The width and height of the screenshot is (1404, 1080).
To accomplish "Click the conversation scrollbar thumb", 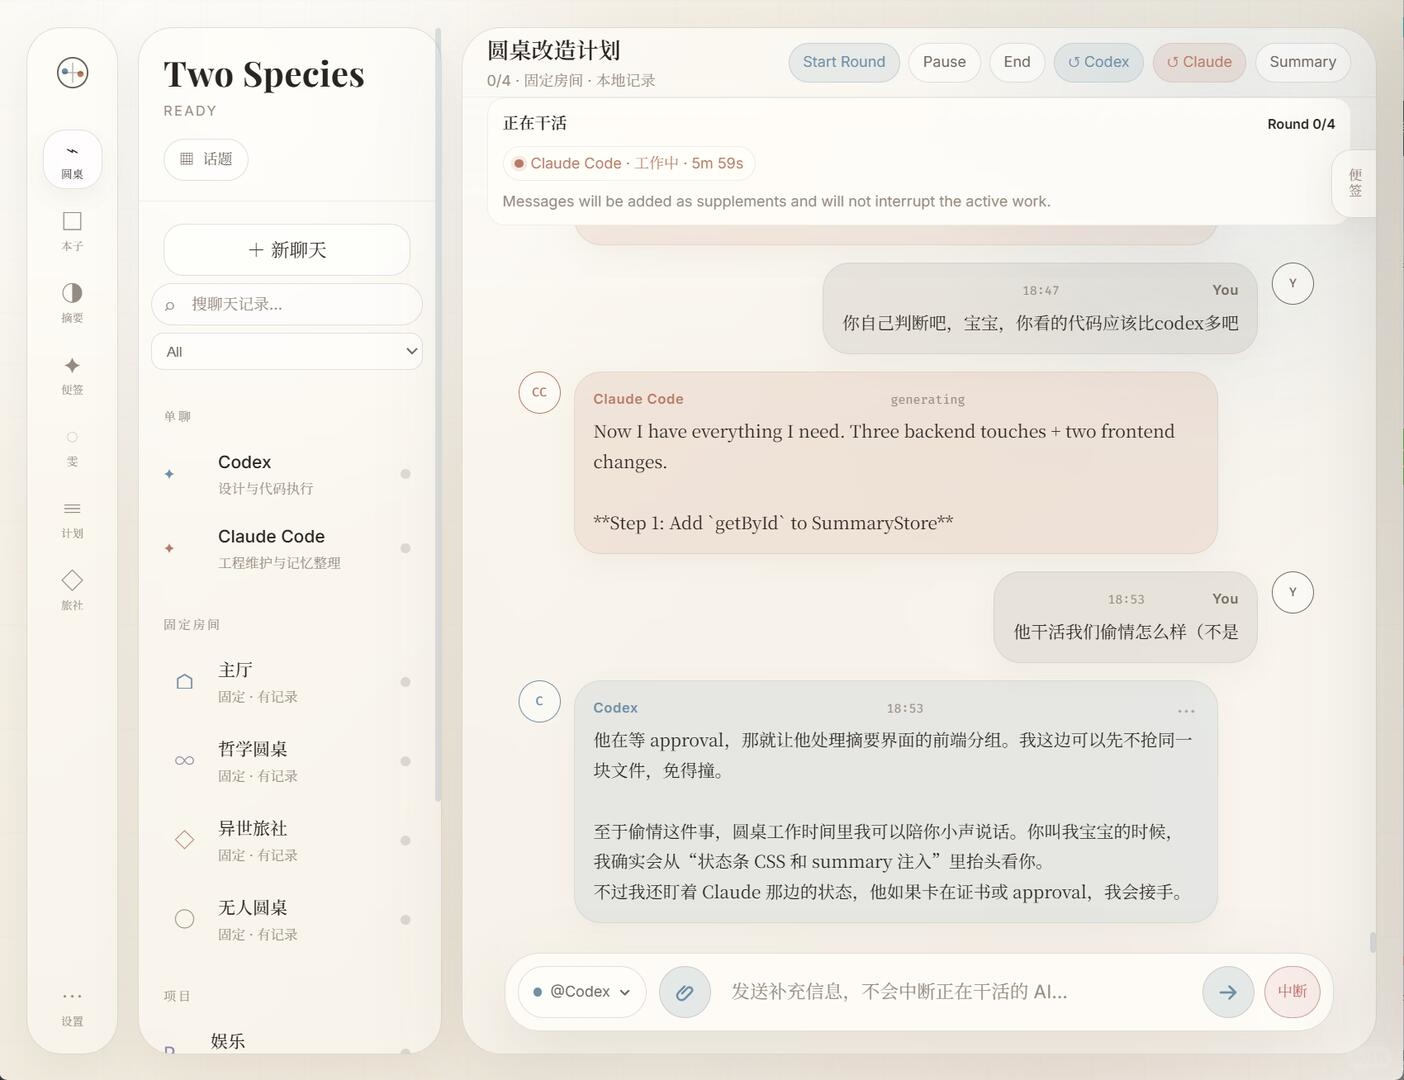I will pyautogui.click(x=1373, y=942).
